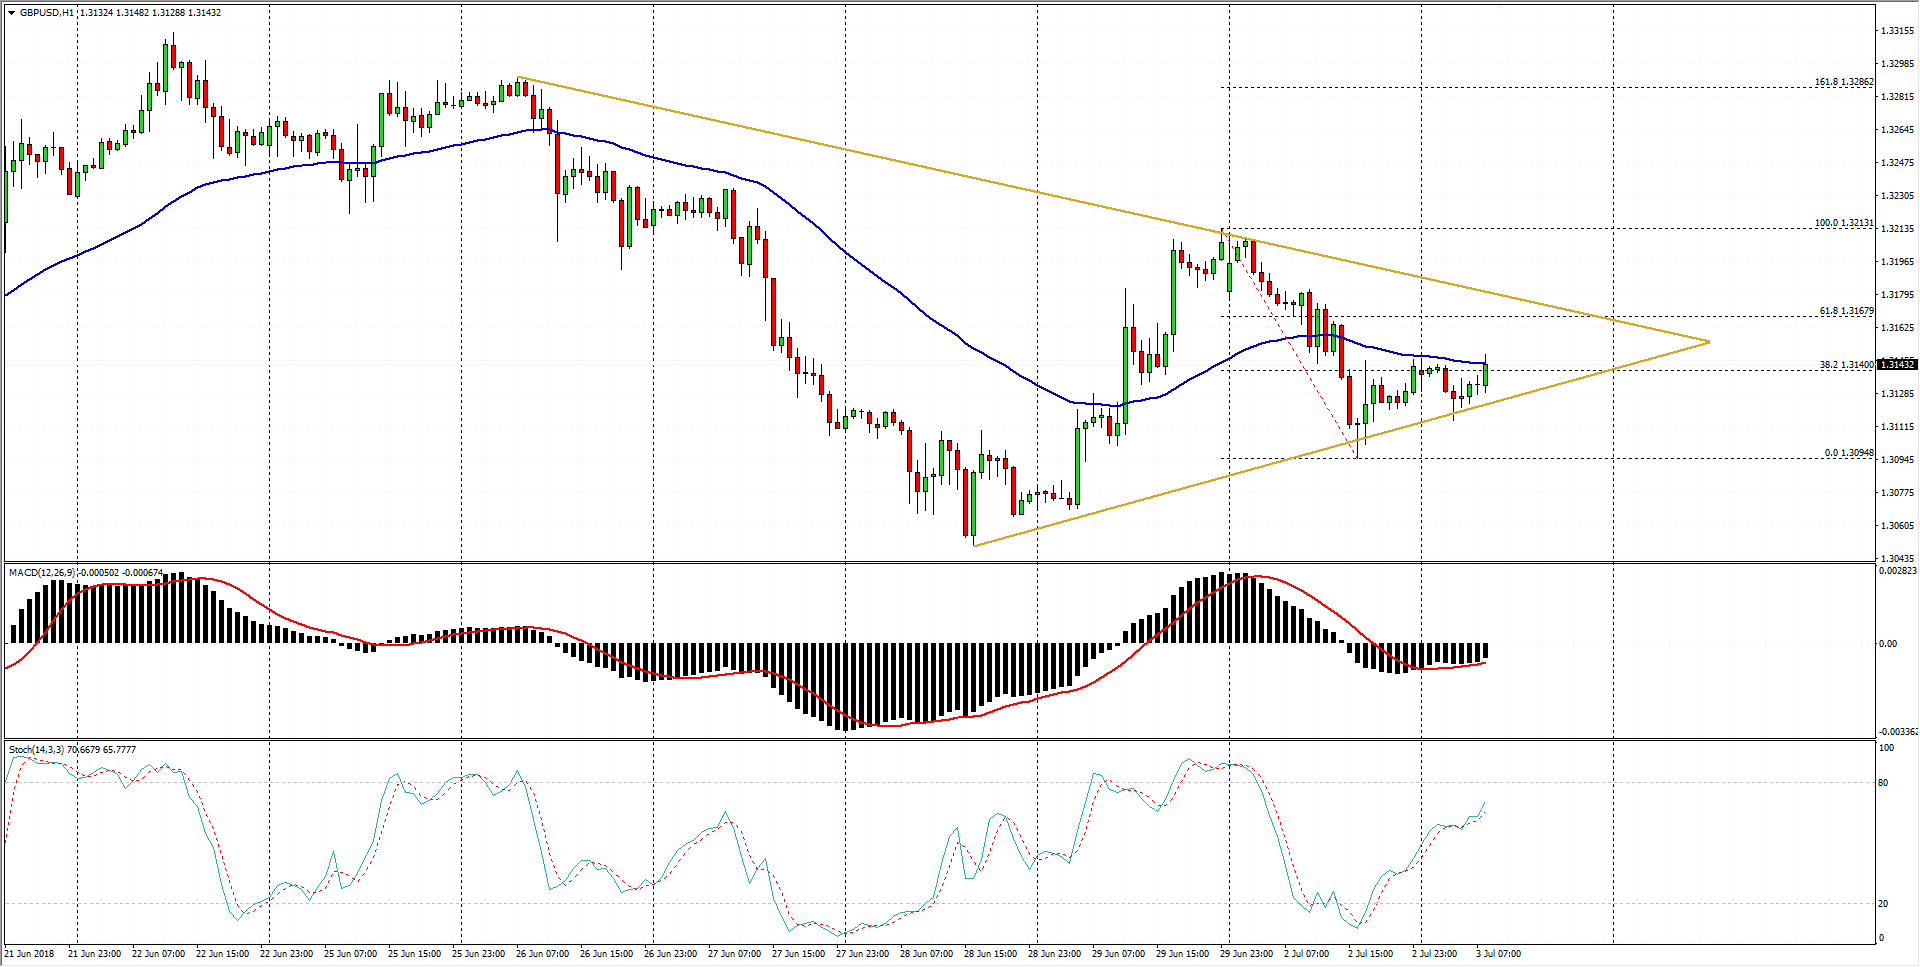
Task: Click the 21 Jun 2018 date label
Action: click(x=30, y=953)
